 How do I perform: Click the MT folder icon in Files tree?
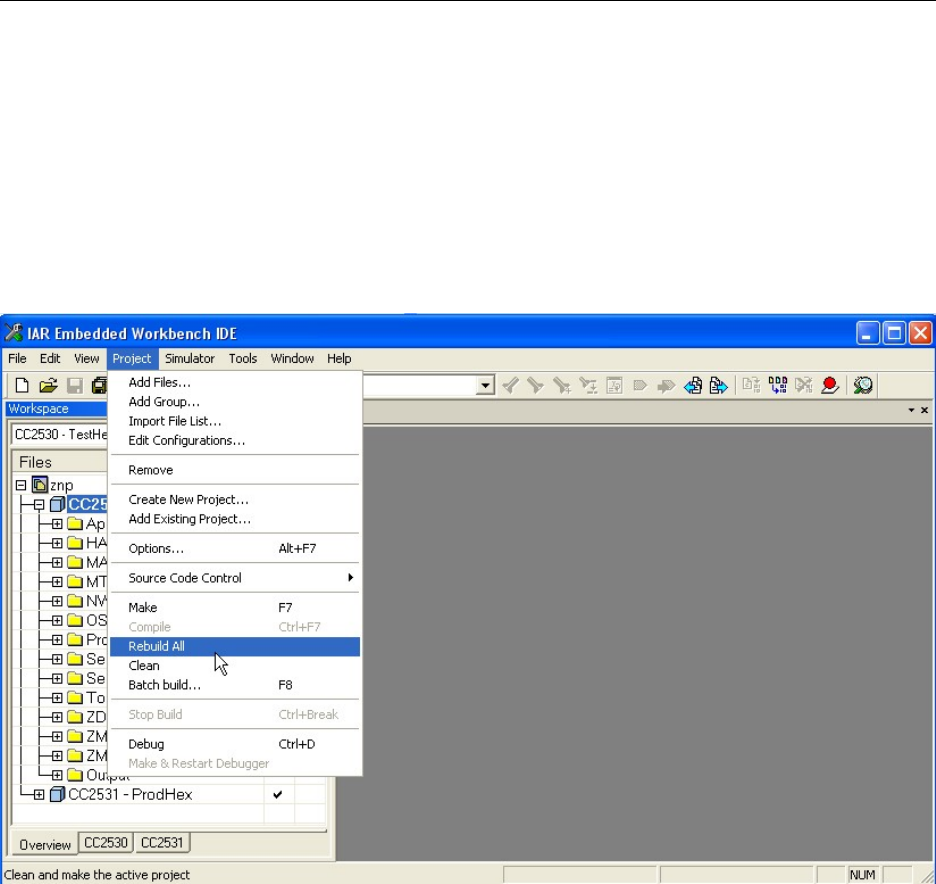(x=75, y=581)
